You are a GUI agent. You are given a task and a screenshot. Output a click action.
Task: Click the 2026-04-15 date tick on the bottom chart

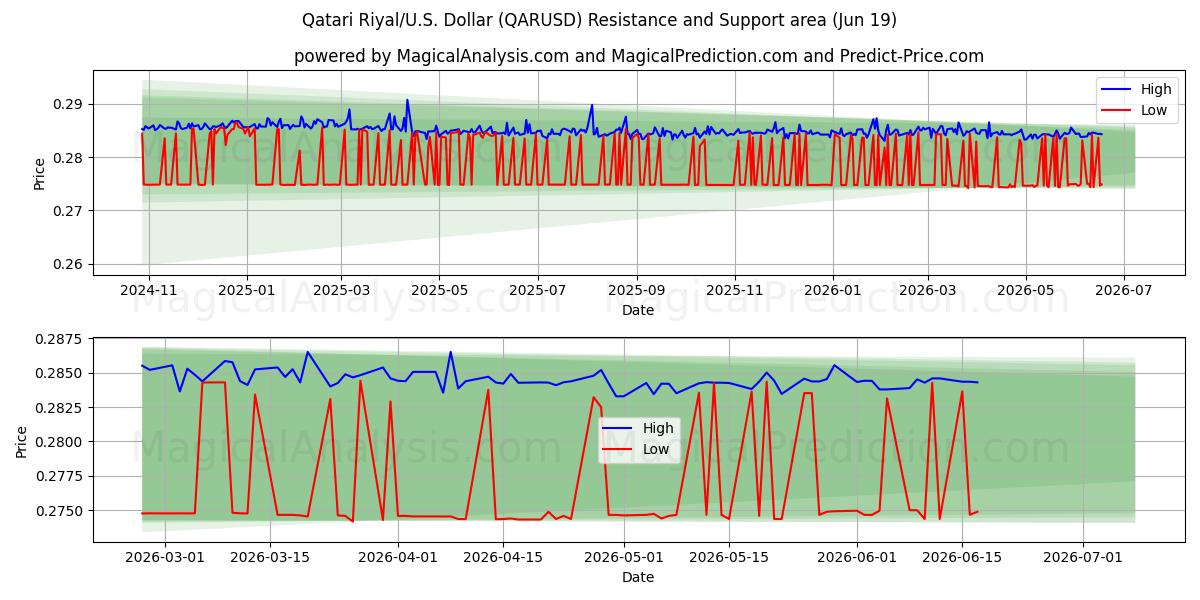pyautogui.click(x=503, y=558)
